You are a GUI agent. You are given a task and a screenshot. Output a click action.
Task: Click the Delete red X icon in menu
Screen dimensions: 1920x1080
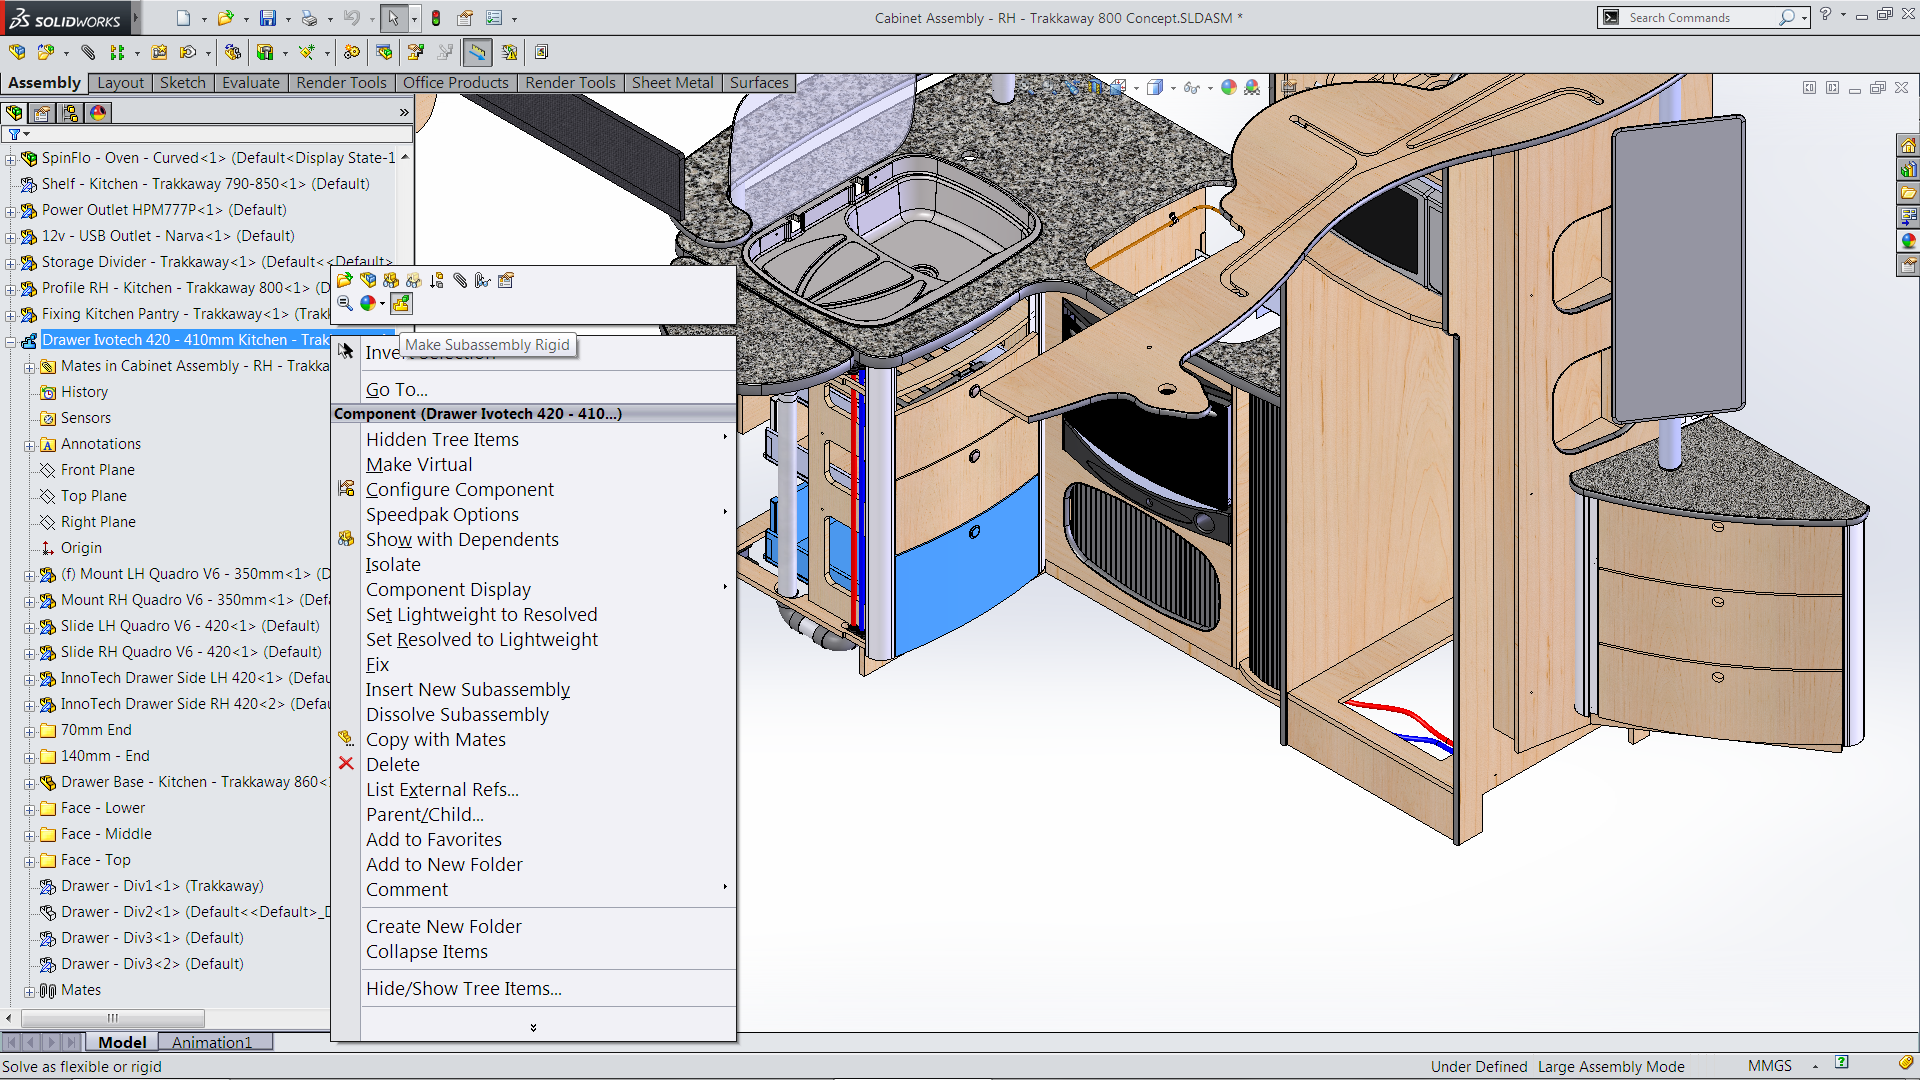pos(346,764)
